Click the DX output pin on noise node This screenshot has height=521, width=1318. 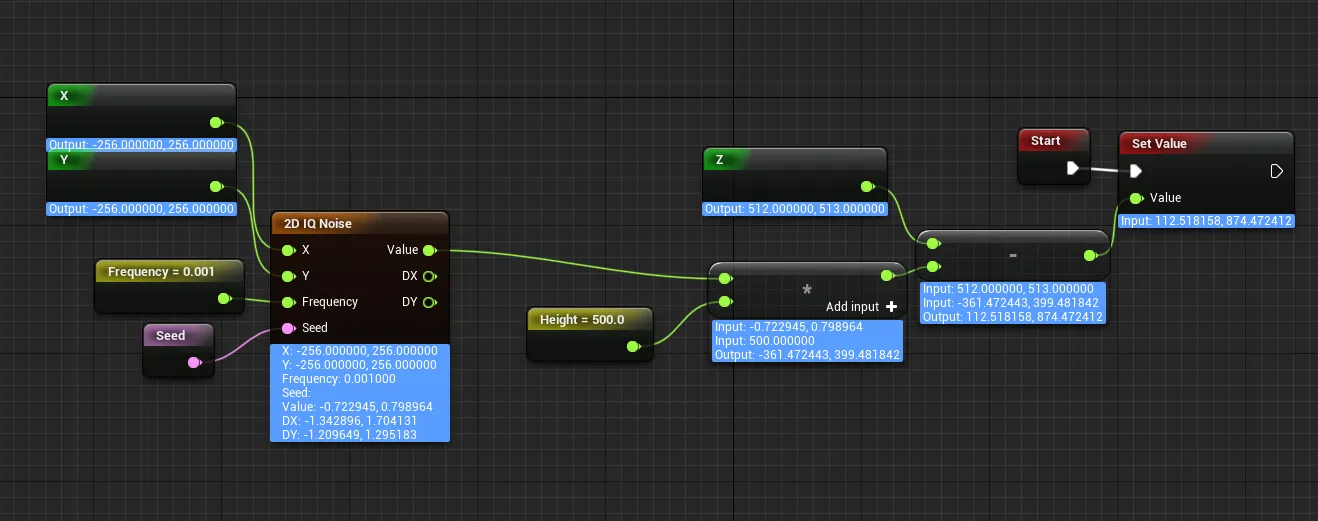pos(429,276)
